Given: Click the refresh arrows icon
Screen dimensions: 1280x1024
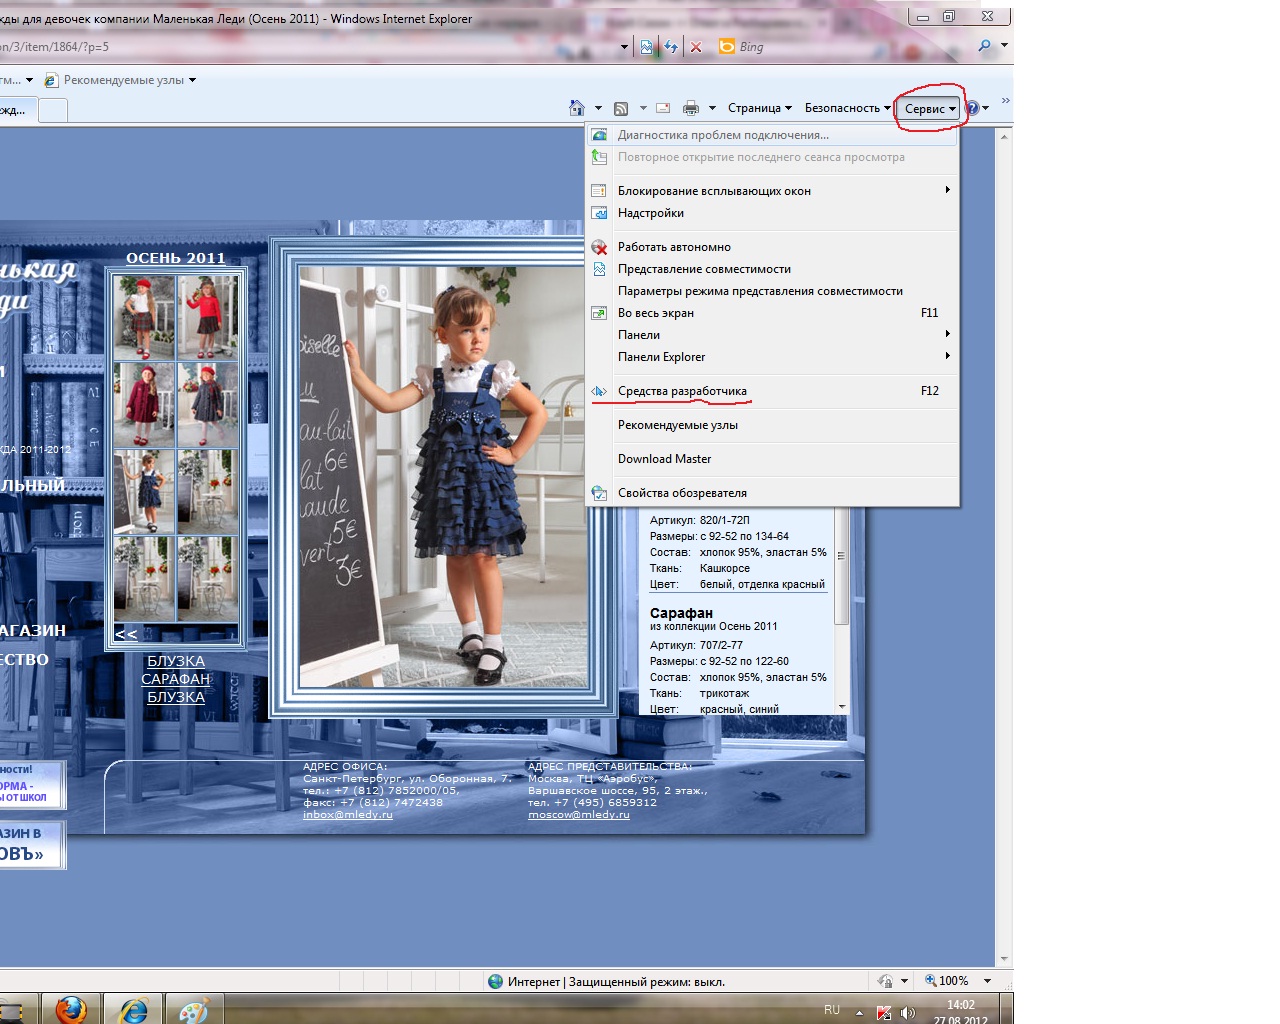Looking at the screenshot, I should click(671, 47).
